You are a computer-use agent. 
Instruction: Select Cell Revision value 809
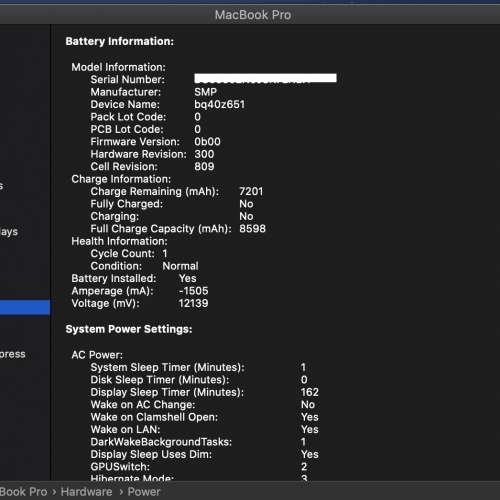tap(204, 166)
